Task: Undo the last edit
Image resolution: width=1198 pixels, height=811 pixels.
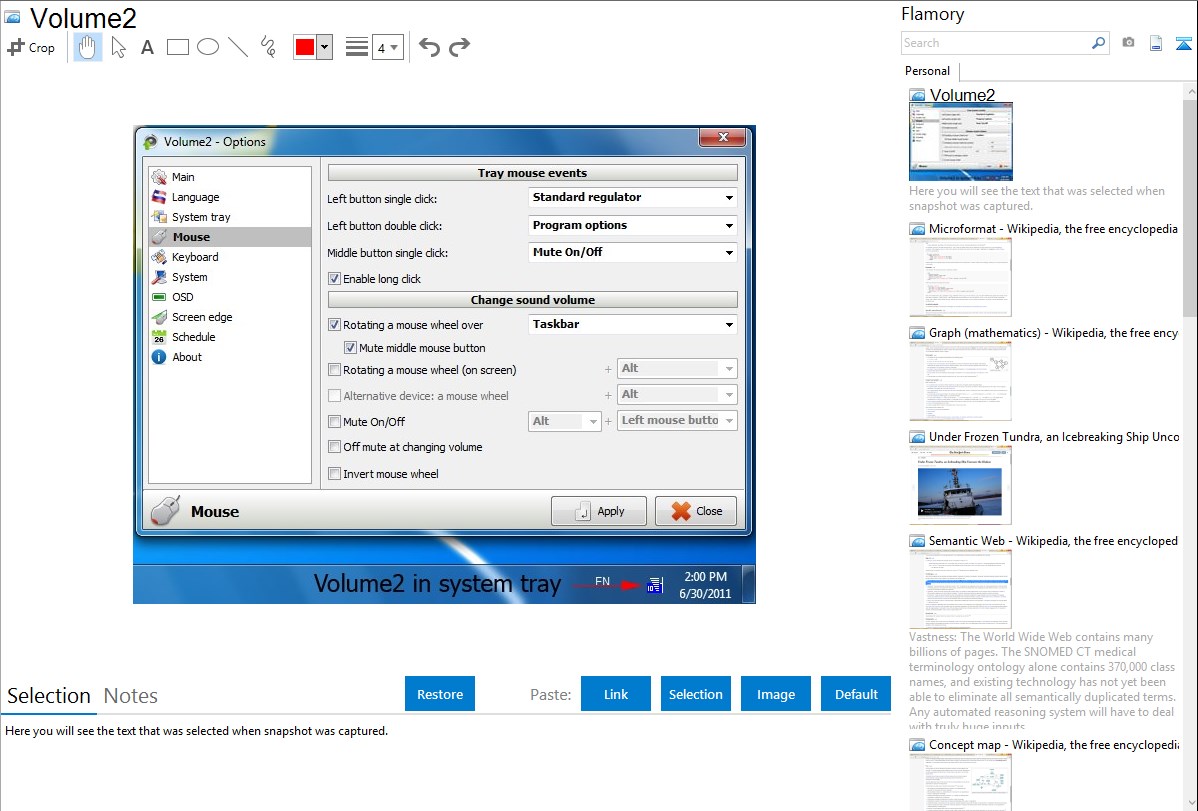Action: click(429, 47)
